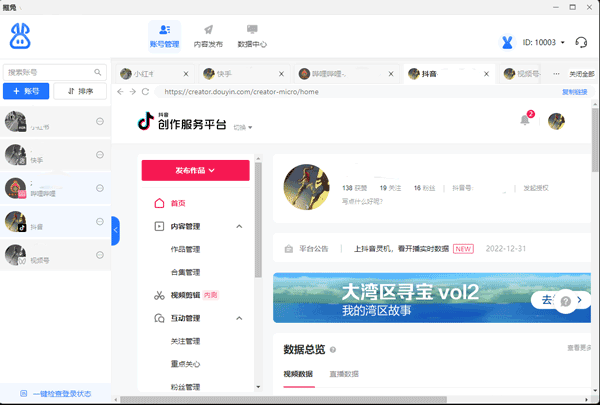The image size is (600, 405).
Task: Select the 哔哩哔哩 account in sidebar
Action: [x=55, y=188]
